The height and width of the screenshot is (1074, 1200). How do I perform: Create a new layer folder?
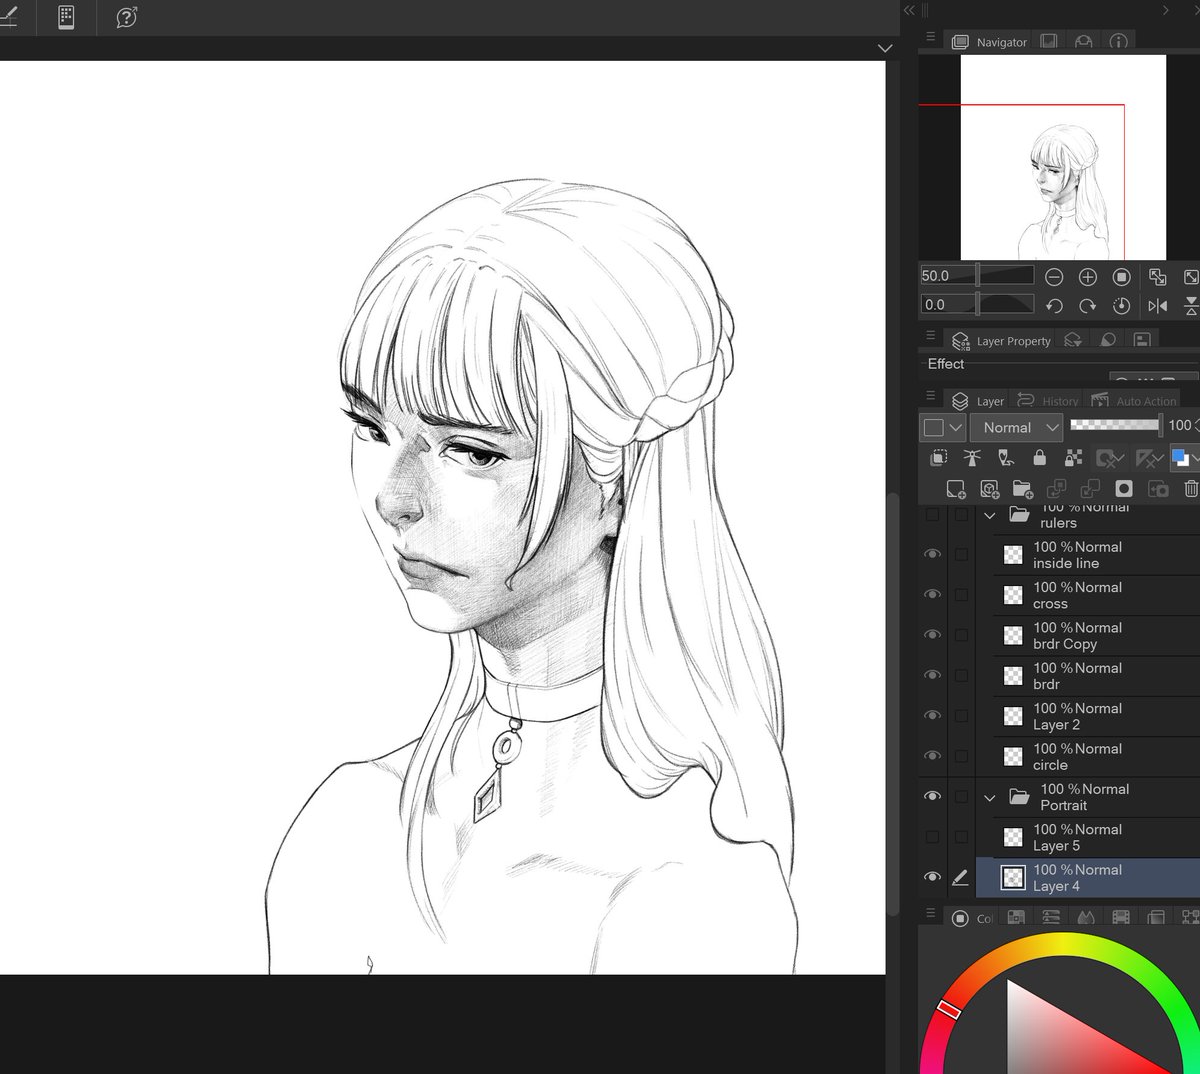[x=1023, y=489]
